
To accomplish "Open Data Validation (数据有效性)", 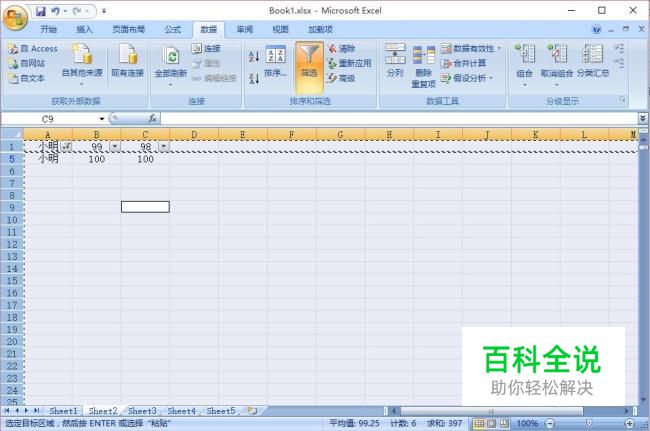I will (471, 48).
